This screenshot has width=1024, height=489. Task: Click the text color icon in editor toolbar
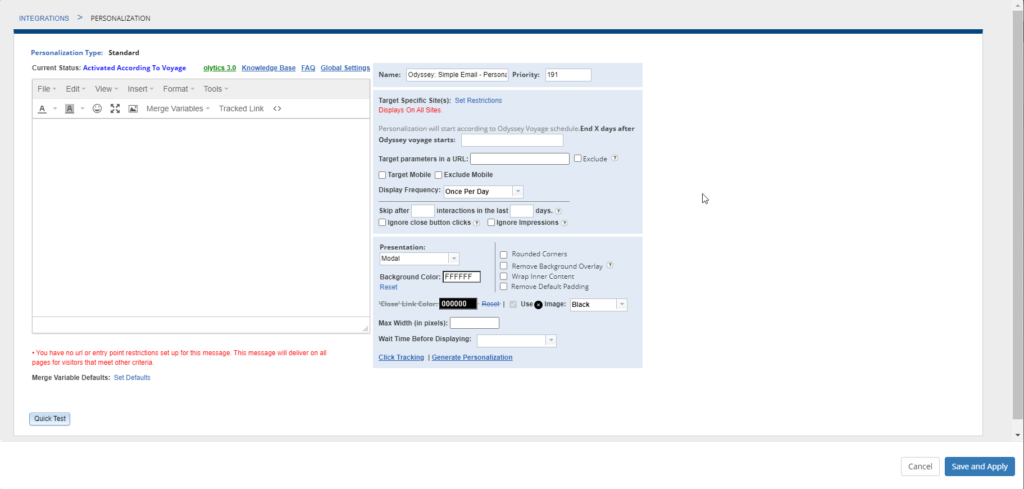pyautogui.click(x=42, y=108)
